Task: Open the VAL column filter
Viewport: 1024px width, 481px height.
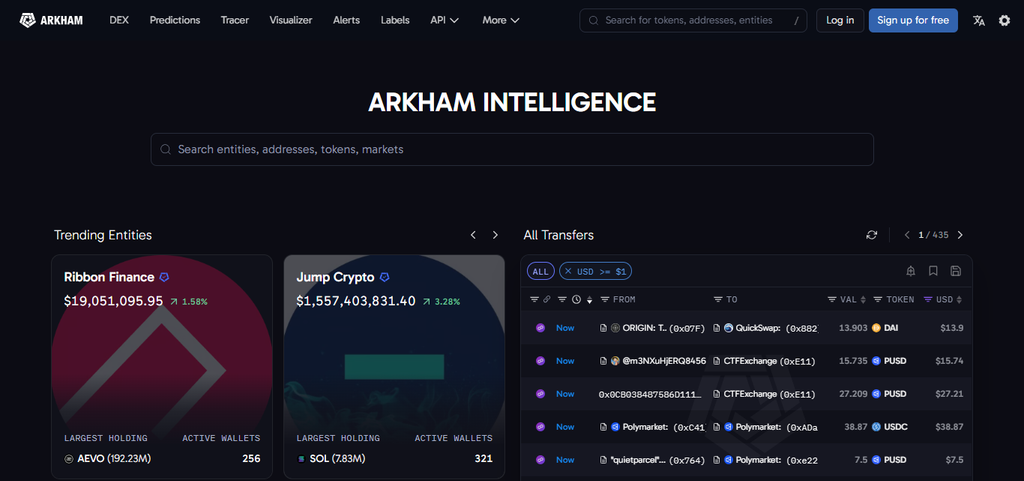Action: click(832, 300)
